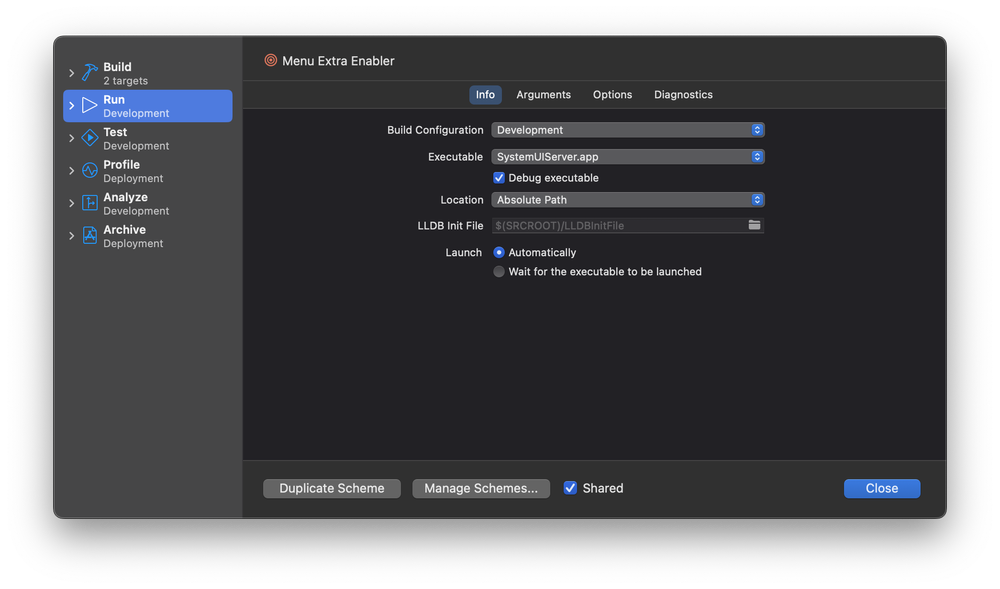This screenshot has height=589, width=1000.
Task: Switch to the Options tab
Action: tap(612, 94)
